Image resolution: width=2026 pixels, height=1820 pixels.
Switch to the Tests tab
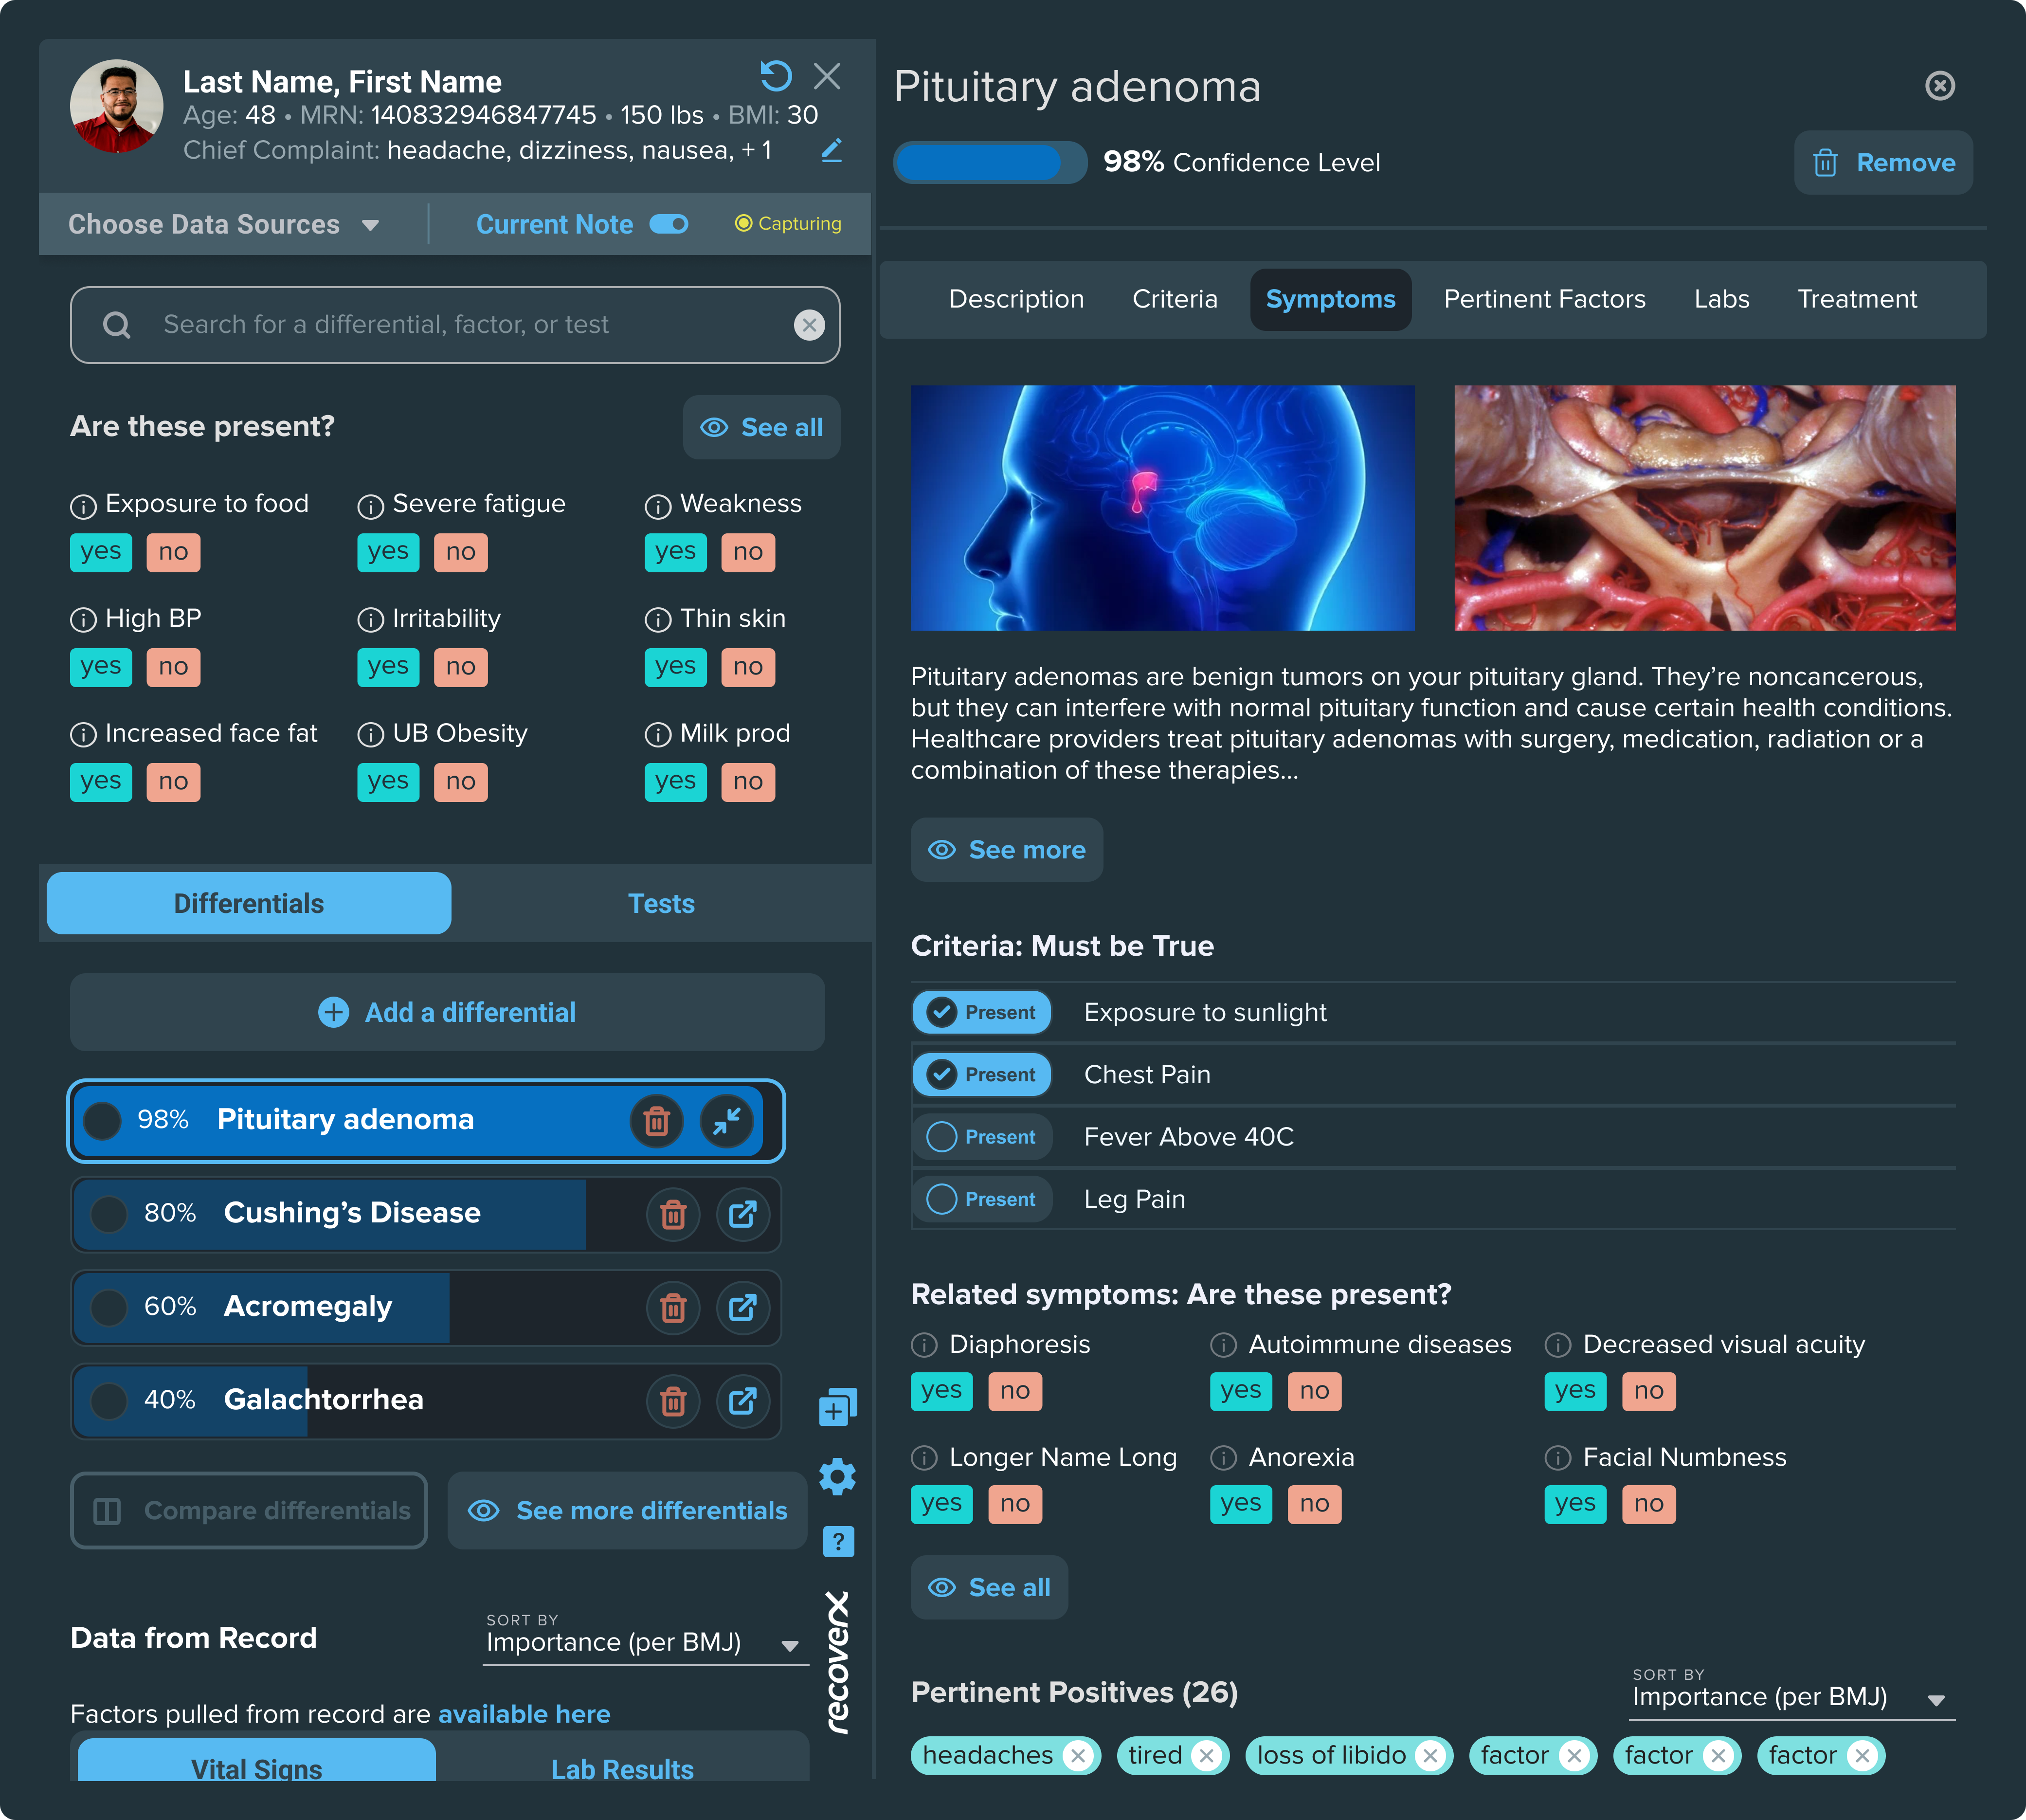[661, 904]
